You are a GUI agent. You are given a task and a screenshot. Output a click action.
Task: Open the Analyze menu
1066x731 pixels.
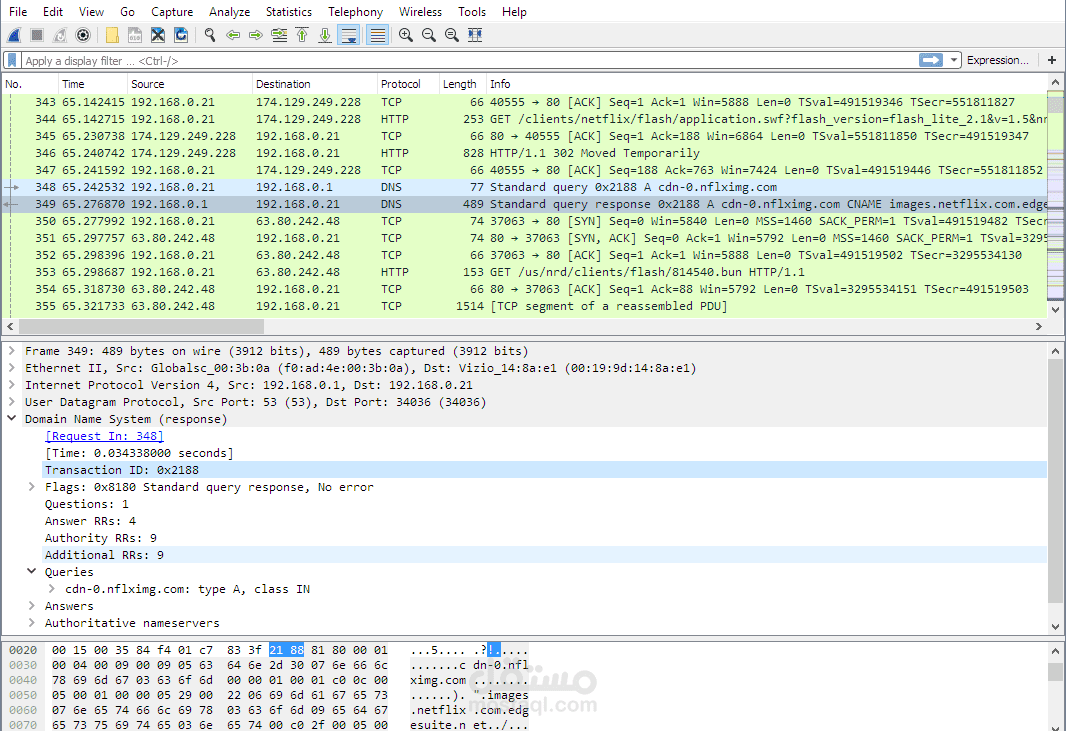[230, 12]
